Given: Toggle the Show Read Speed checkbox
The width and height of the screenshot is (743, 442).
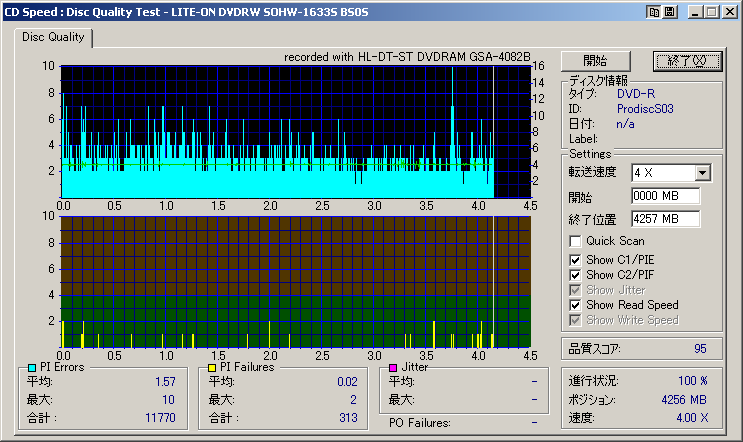Looking at the screenshot, I should [575, 305].
